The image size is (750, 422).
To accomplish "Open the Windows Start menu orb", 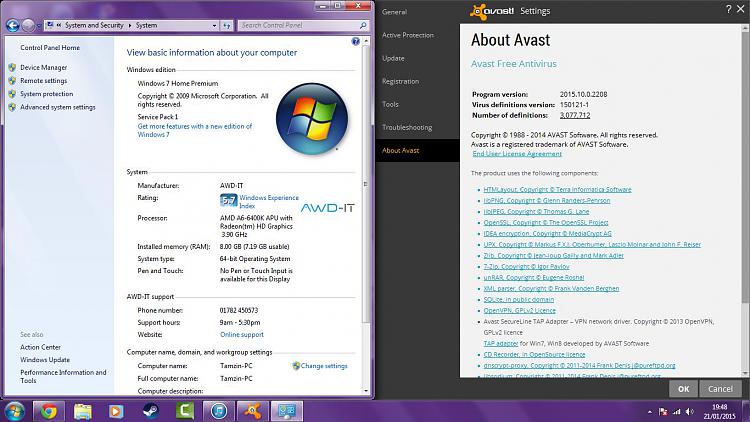I will (14, 411).
